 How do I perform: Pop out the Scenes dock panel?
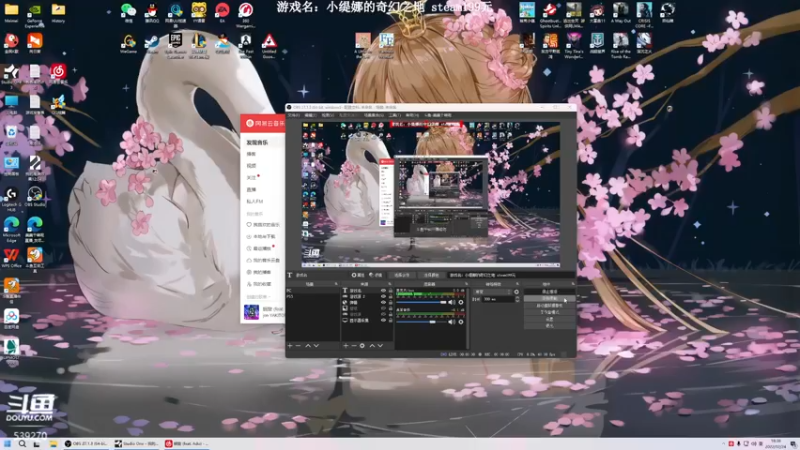[336, 284]
